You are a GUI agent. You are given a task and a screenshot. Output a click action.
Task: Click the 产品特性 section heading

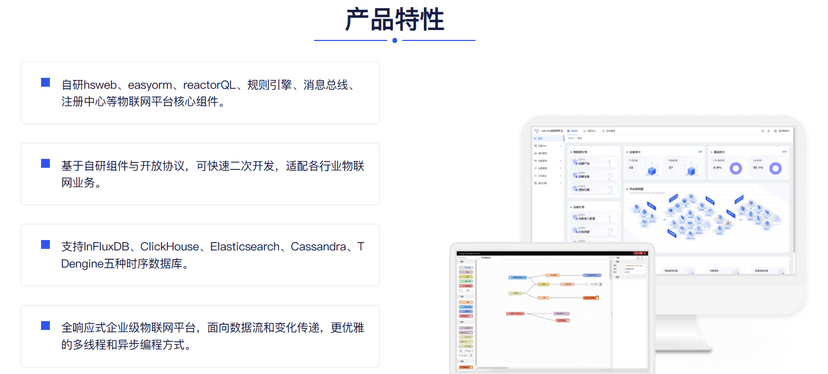394,20
